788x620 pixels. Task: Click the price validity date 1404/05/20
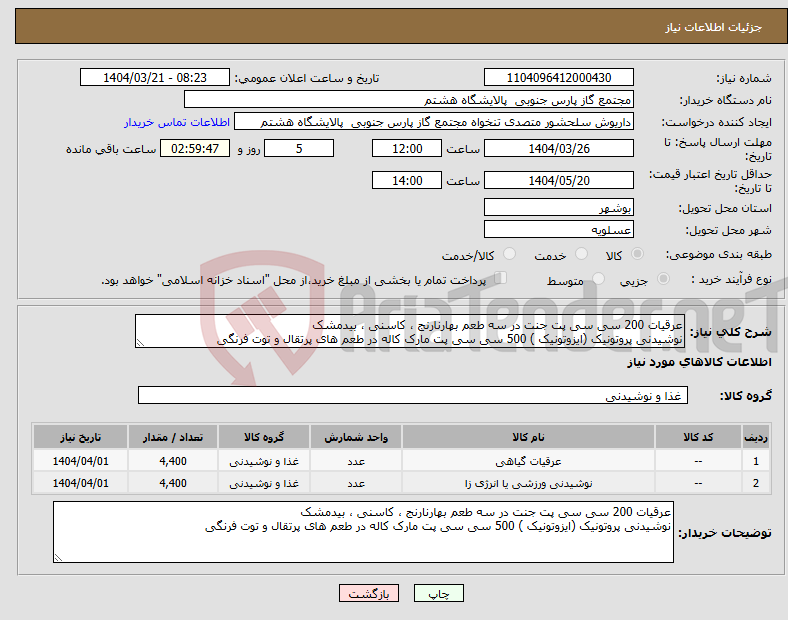point(558,180)
